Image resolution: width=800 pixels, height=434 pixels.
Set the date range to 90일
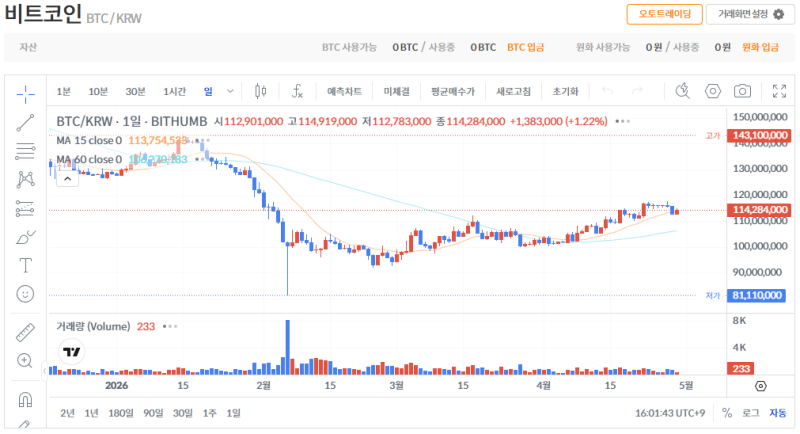coord(153,413)
